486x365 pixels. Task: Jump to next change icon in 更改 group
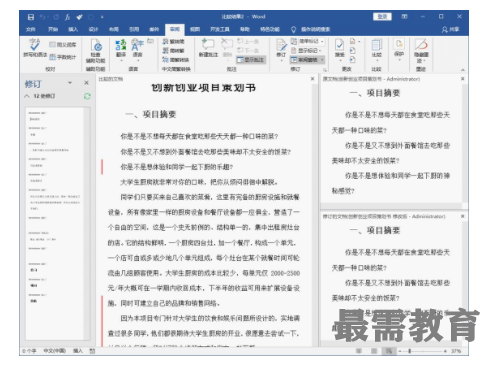pos(352,60)
